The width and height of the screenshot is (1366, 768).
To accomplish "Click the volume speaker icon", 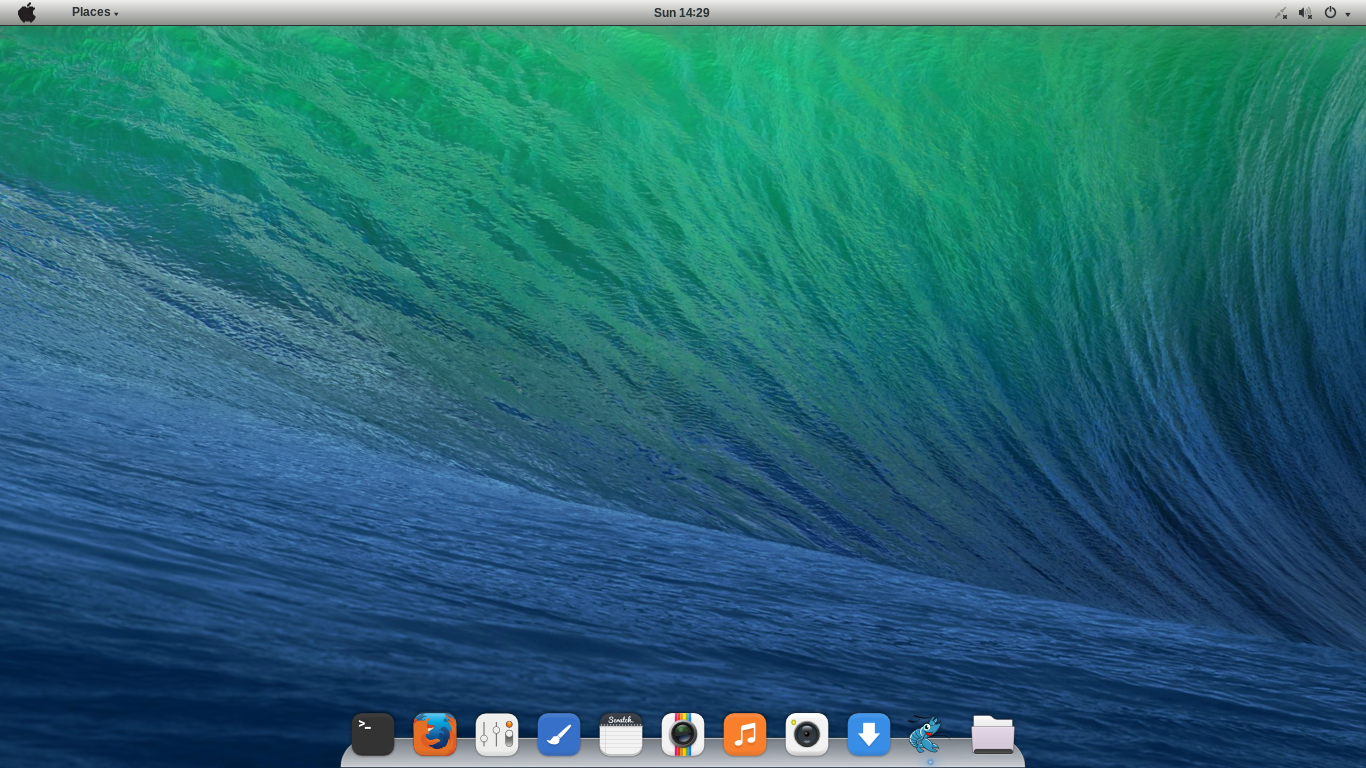I will pos(1305,13).
